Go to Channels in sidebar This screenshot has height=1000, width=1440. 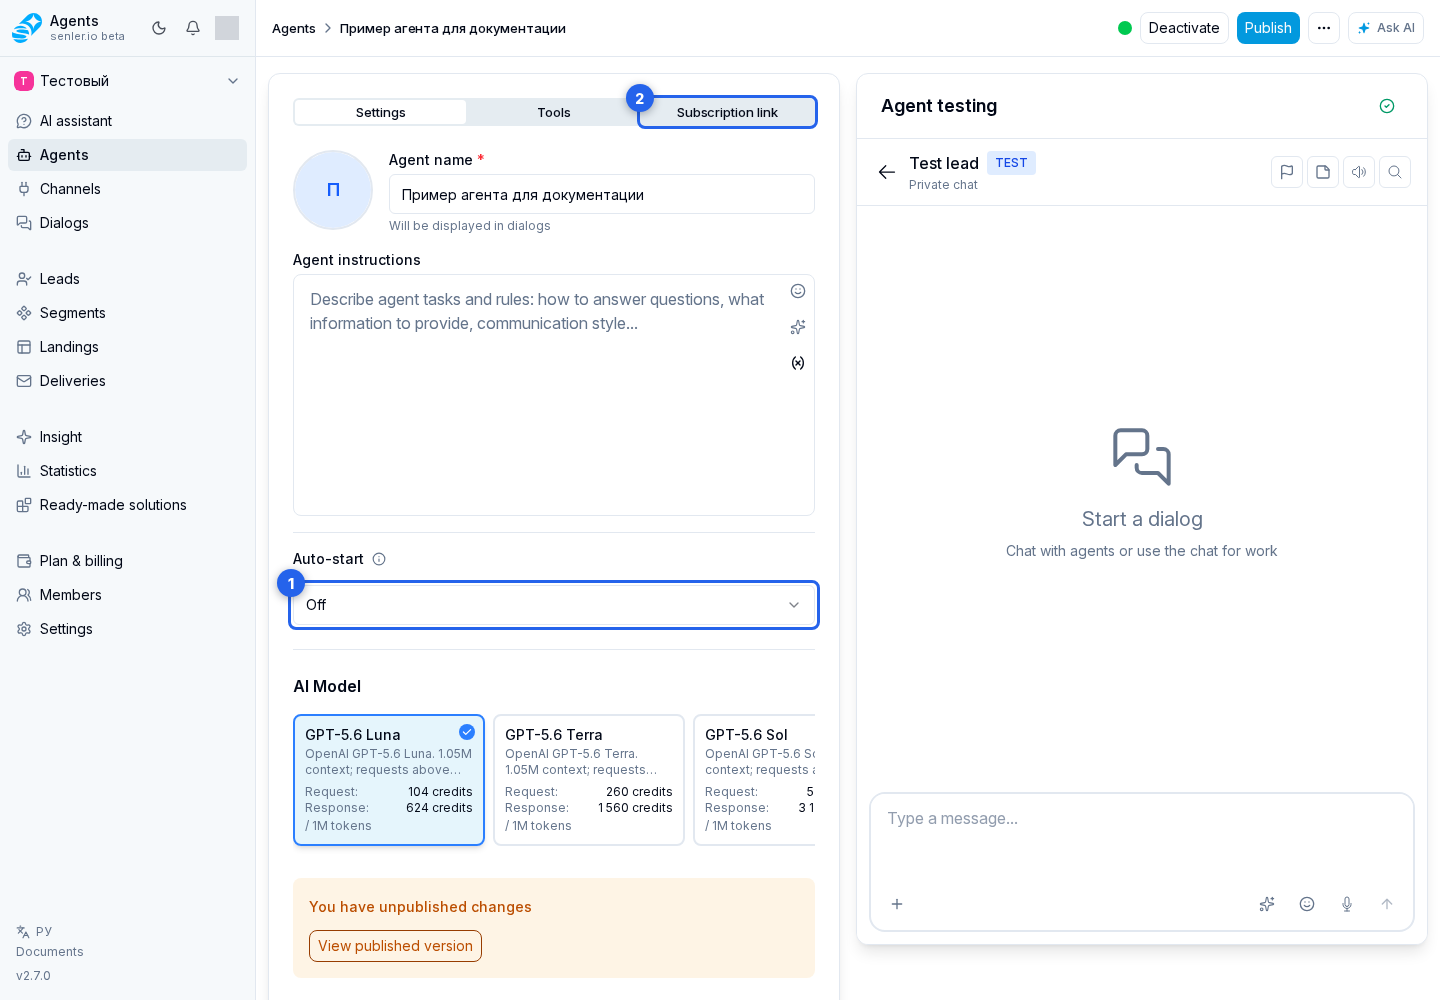click(127, 189)
